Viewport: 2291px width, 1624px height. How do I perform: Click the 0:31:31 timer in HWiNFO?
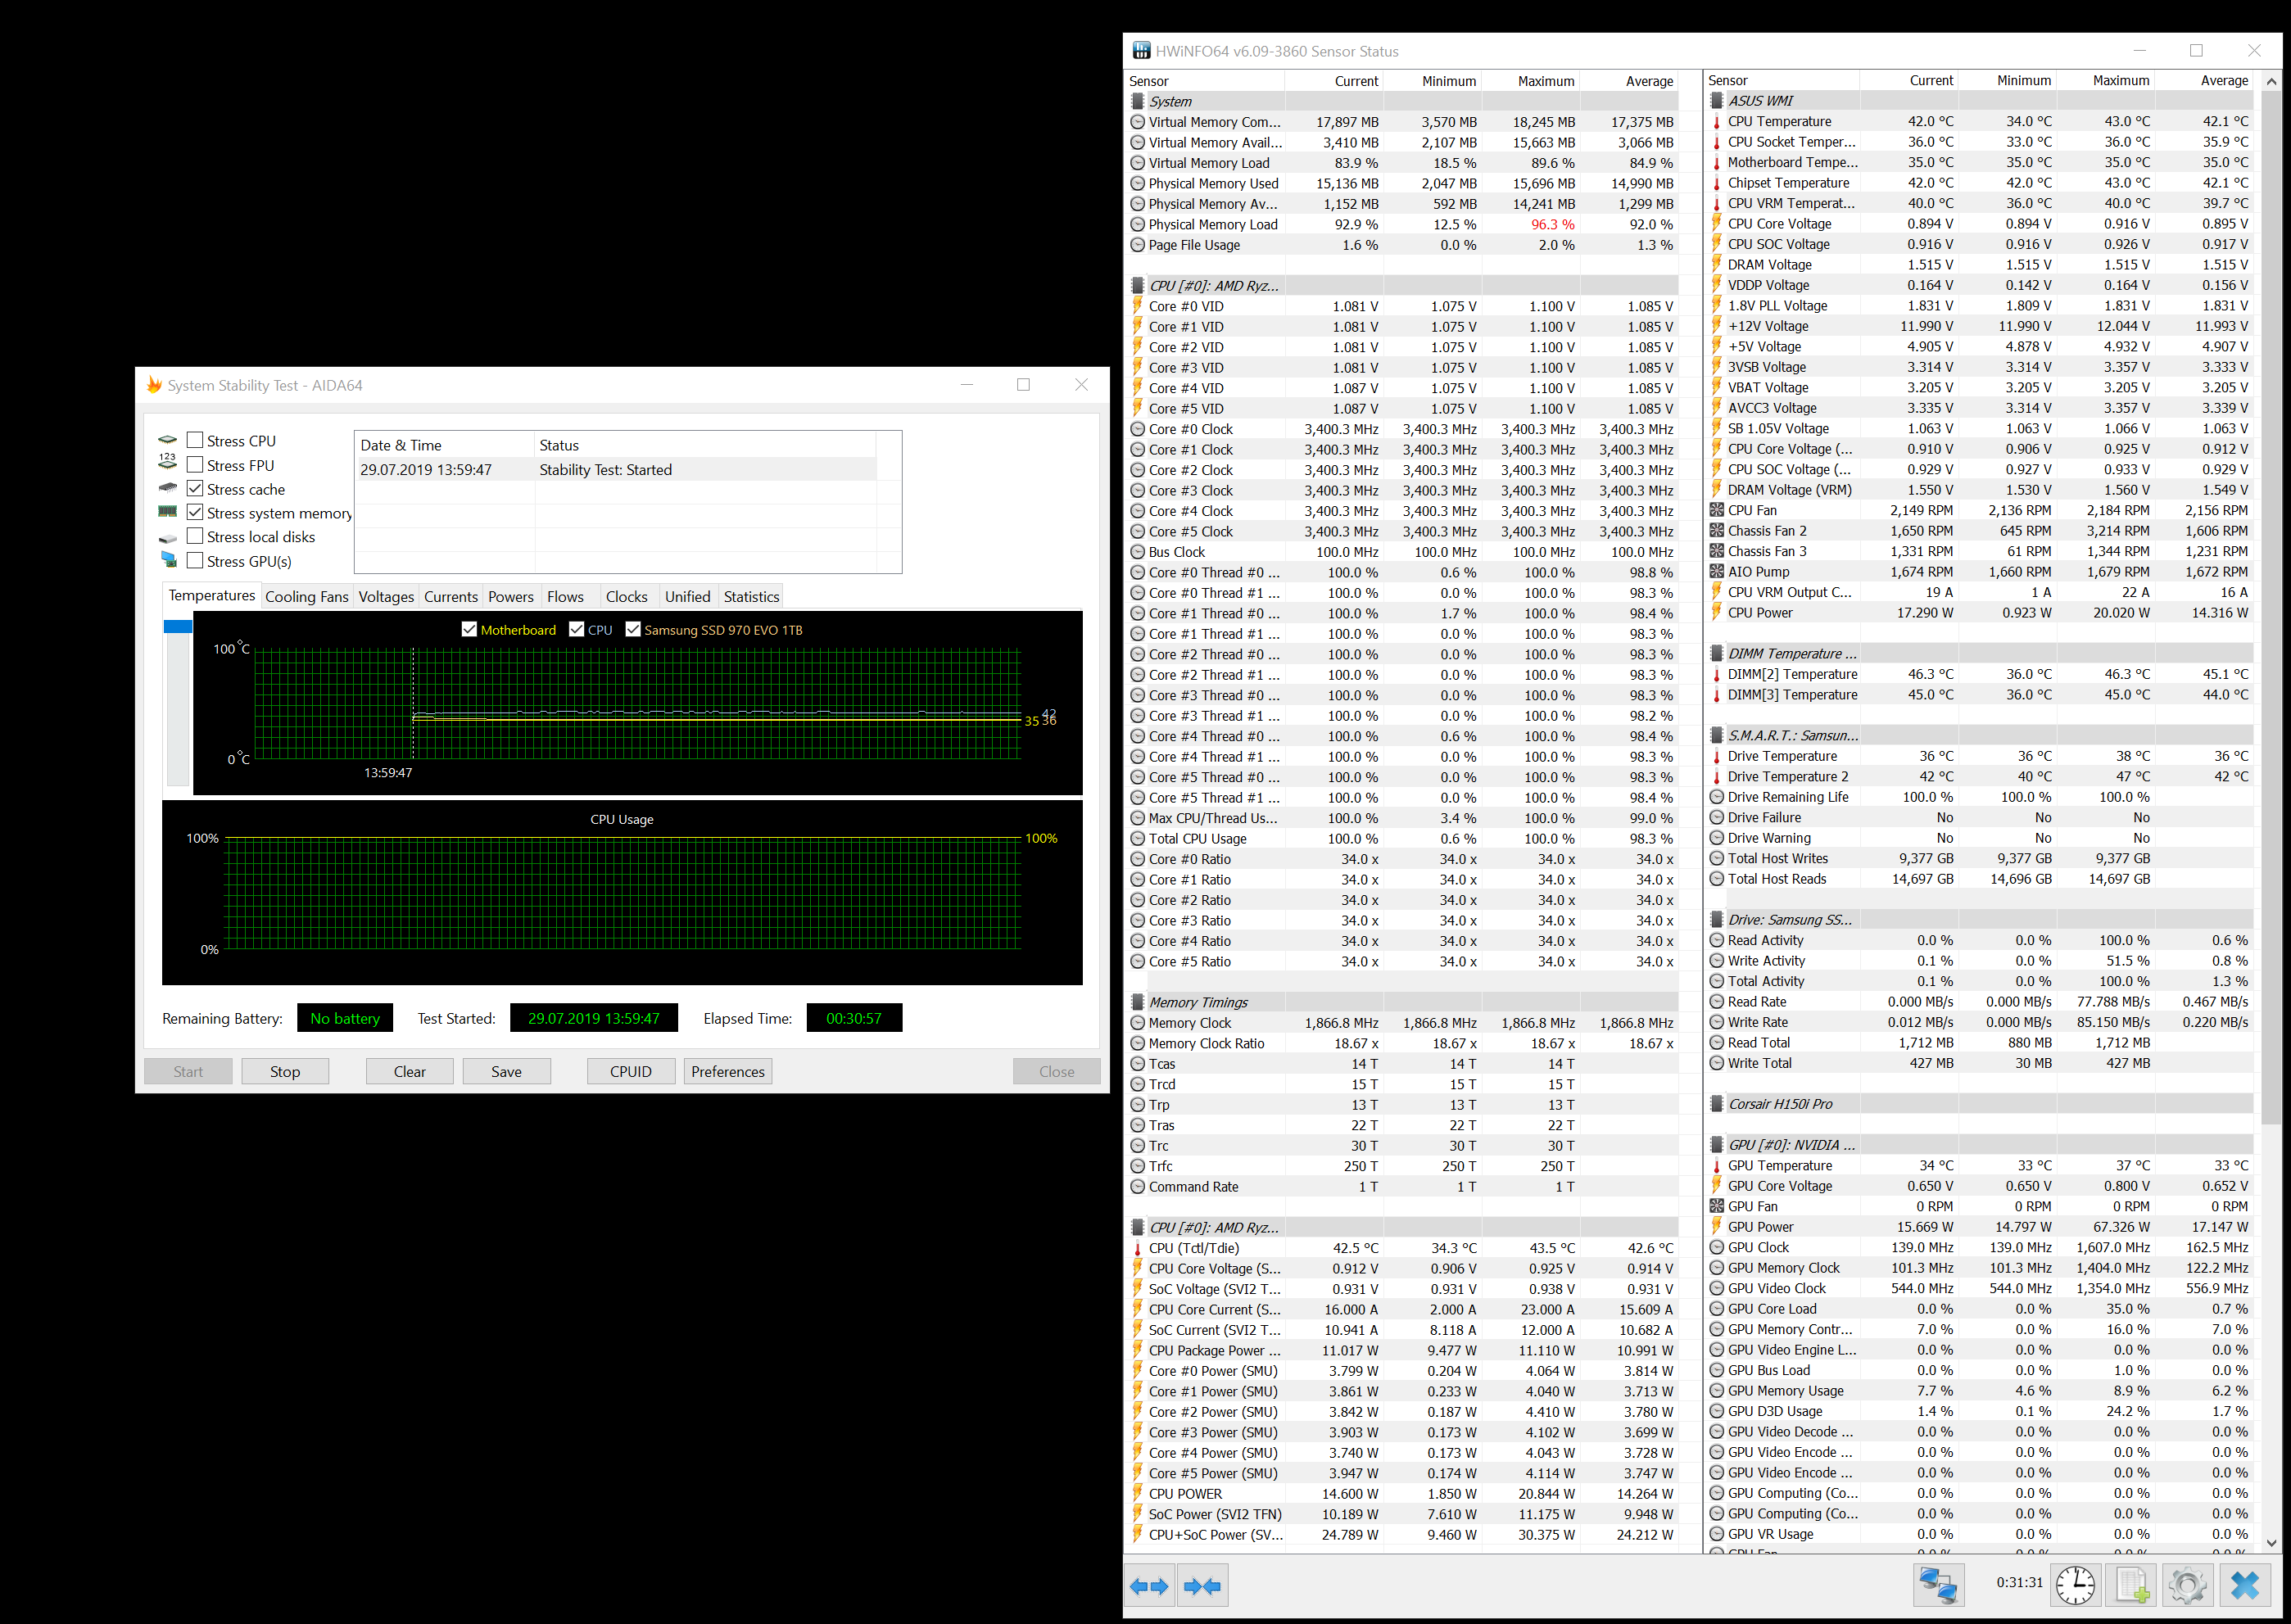pyautogui.click(x=2019, y=1582)
